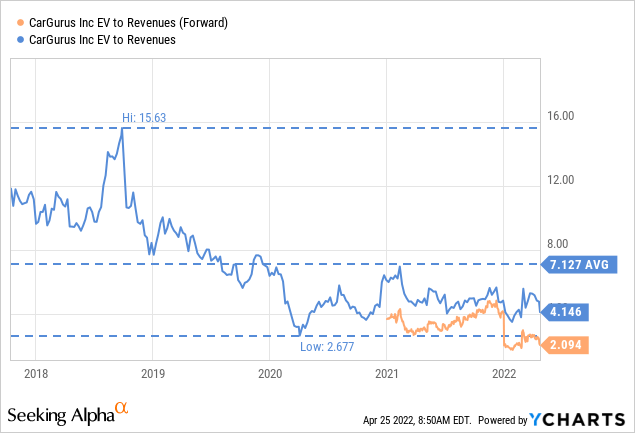Image resolution: width=635 pixels, height=433 pixels.
Task: Click the orange legend dot for Forward EV
Action: 20,23
